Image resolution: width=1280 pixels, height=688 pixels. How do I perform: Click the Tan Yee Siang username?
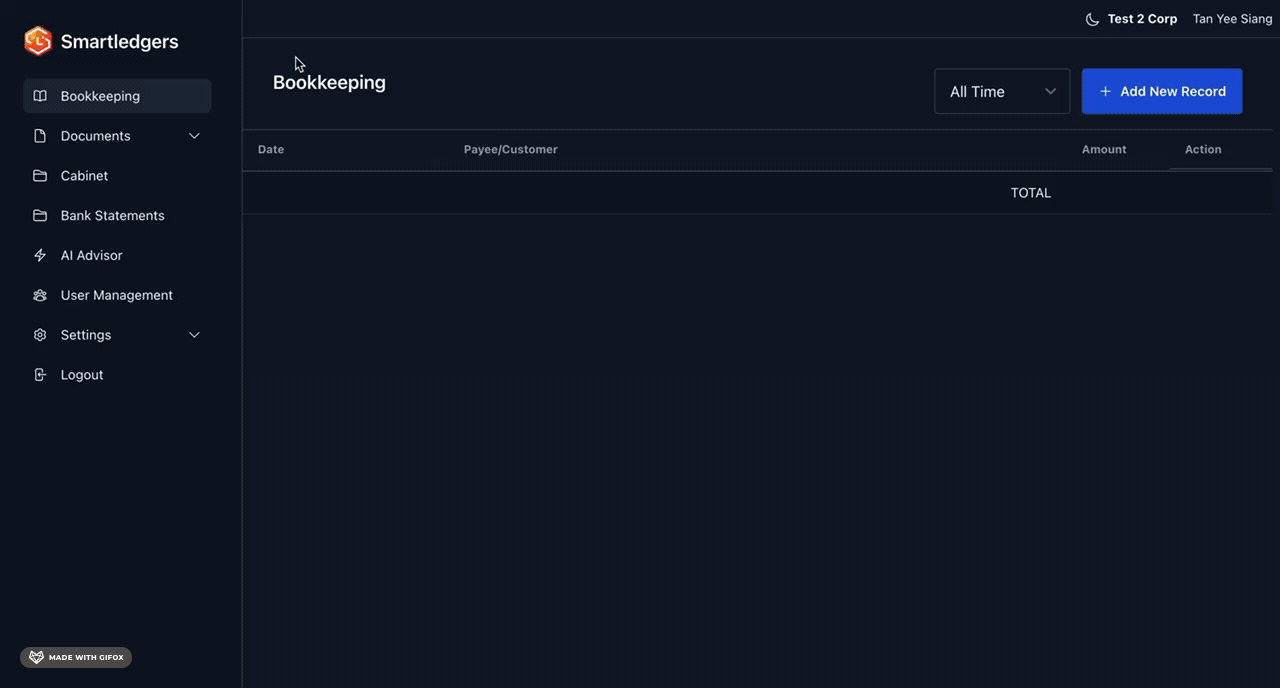(x=1232, y=19)
